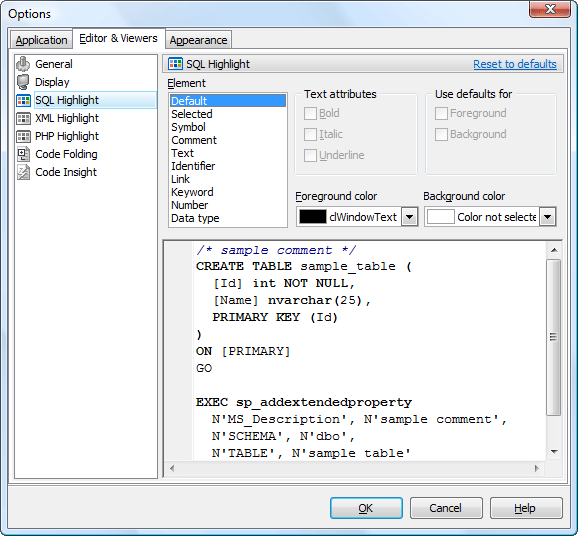Click the preview's vertical scrollbar down arrow
This screenshot has width=578, height=536.
pyautogui.click(x=554, y=452)
